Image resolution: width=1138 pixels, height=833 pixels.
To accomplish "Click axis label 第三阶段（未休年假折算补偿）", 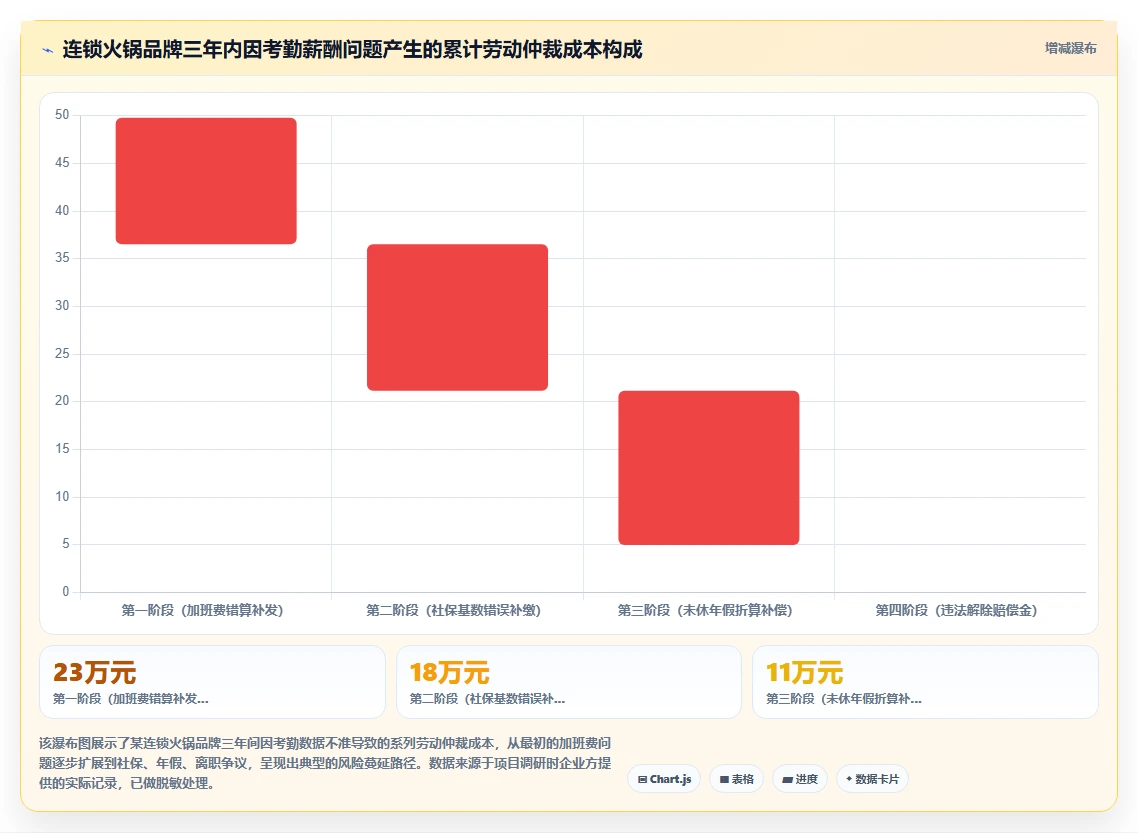I will click(705, 610).
